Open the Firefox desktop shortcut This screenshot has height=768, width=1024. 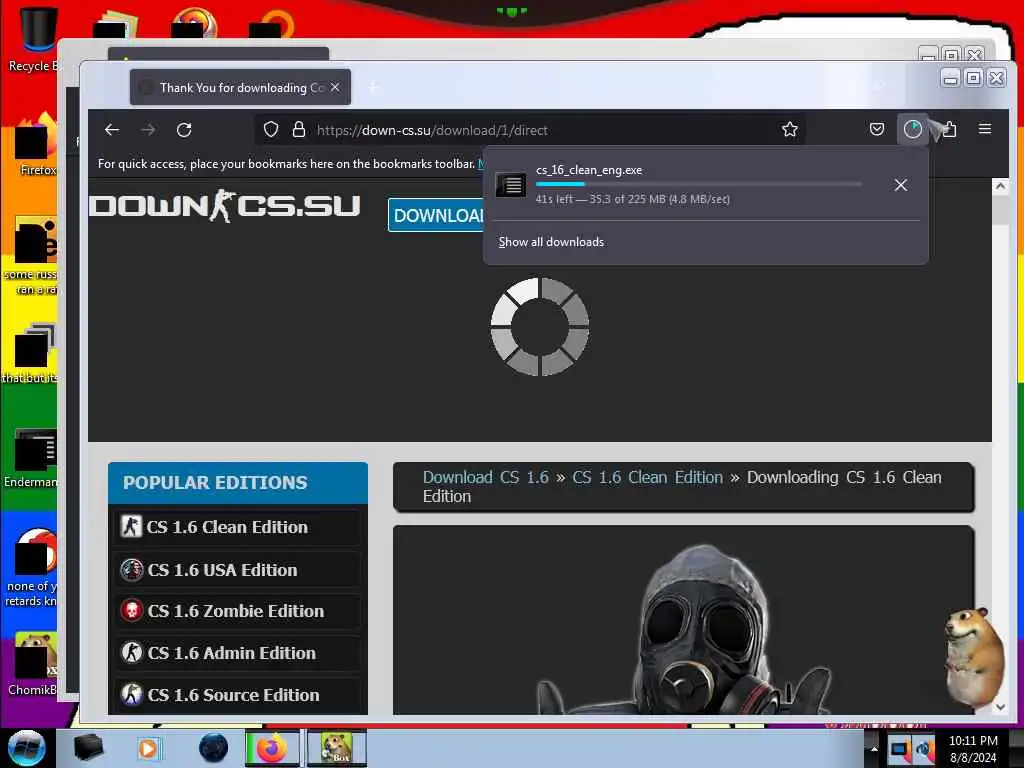coord(36,145)
